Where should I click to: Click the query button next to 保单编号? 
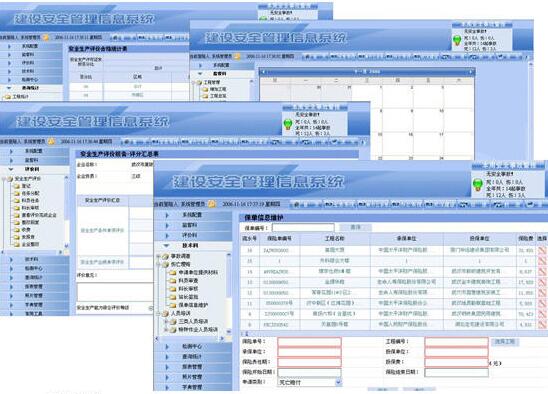(x=355, y=227)
